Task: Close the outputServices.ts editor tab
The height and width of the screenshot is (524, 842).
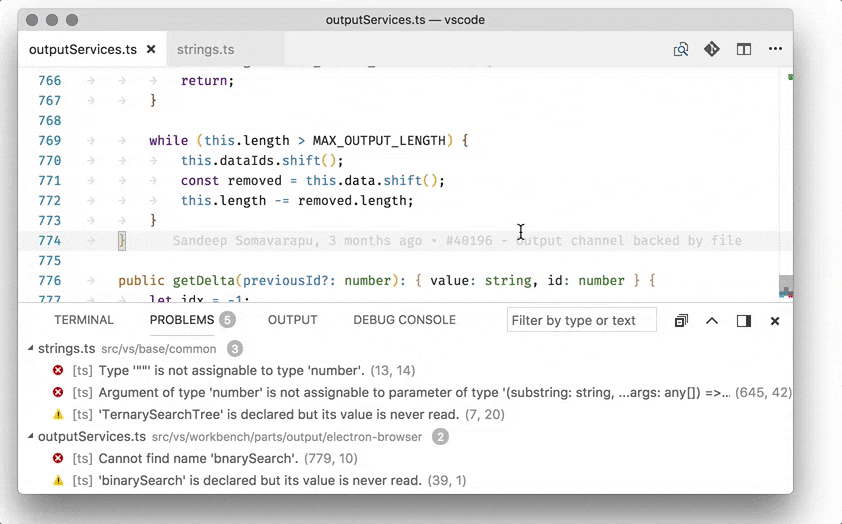Action: [151, 49]
